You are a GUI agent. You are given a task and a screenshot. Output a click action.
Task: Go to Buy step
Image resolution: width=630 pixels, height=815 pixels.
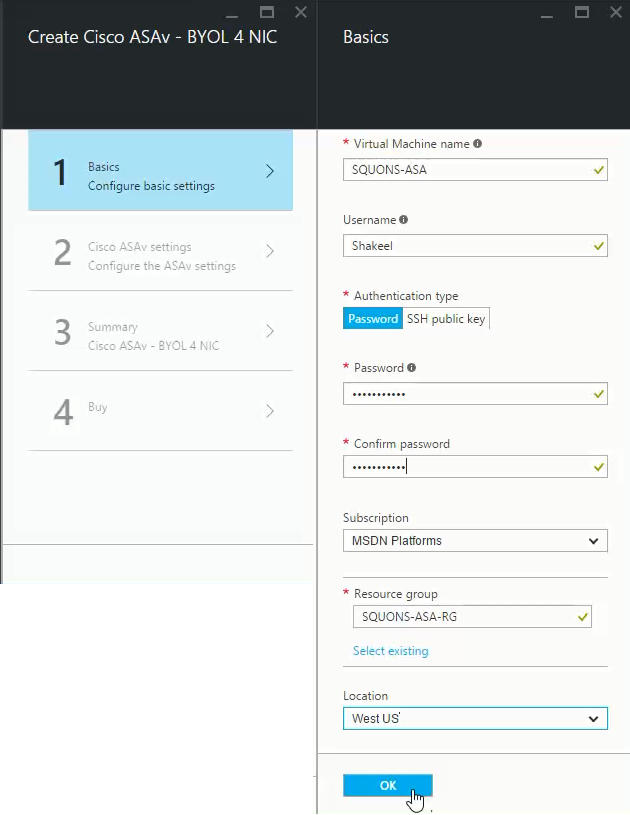(160, 411)
